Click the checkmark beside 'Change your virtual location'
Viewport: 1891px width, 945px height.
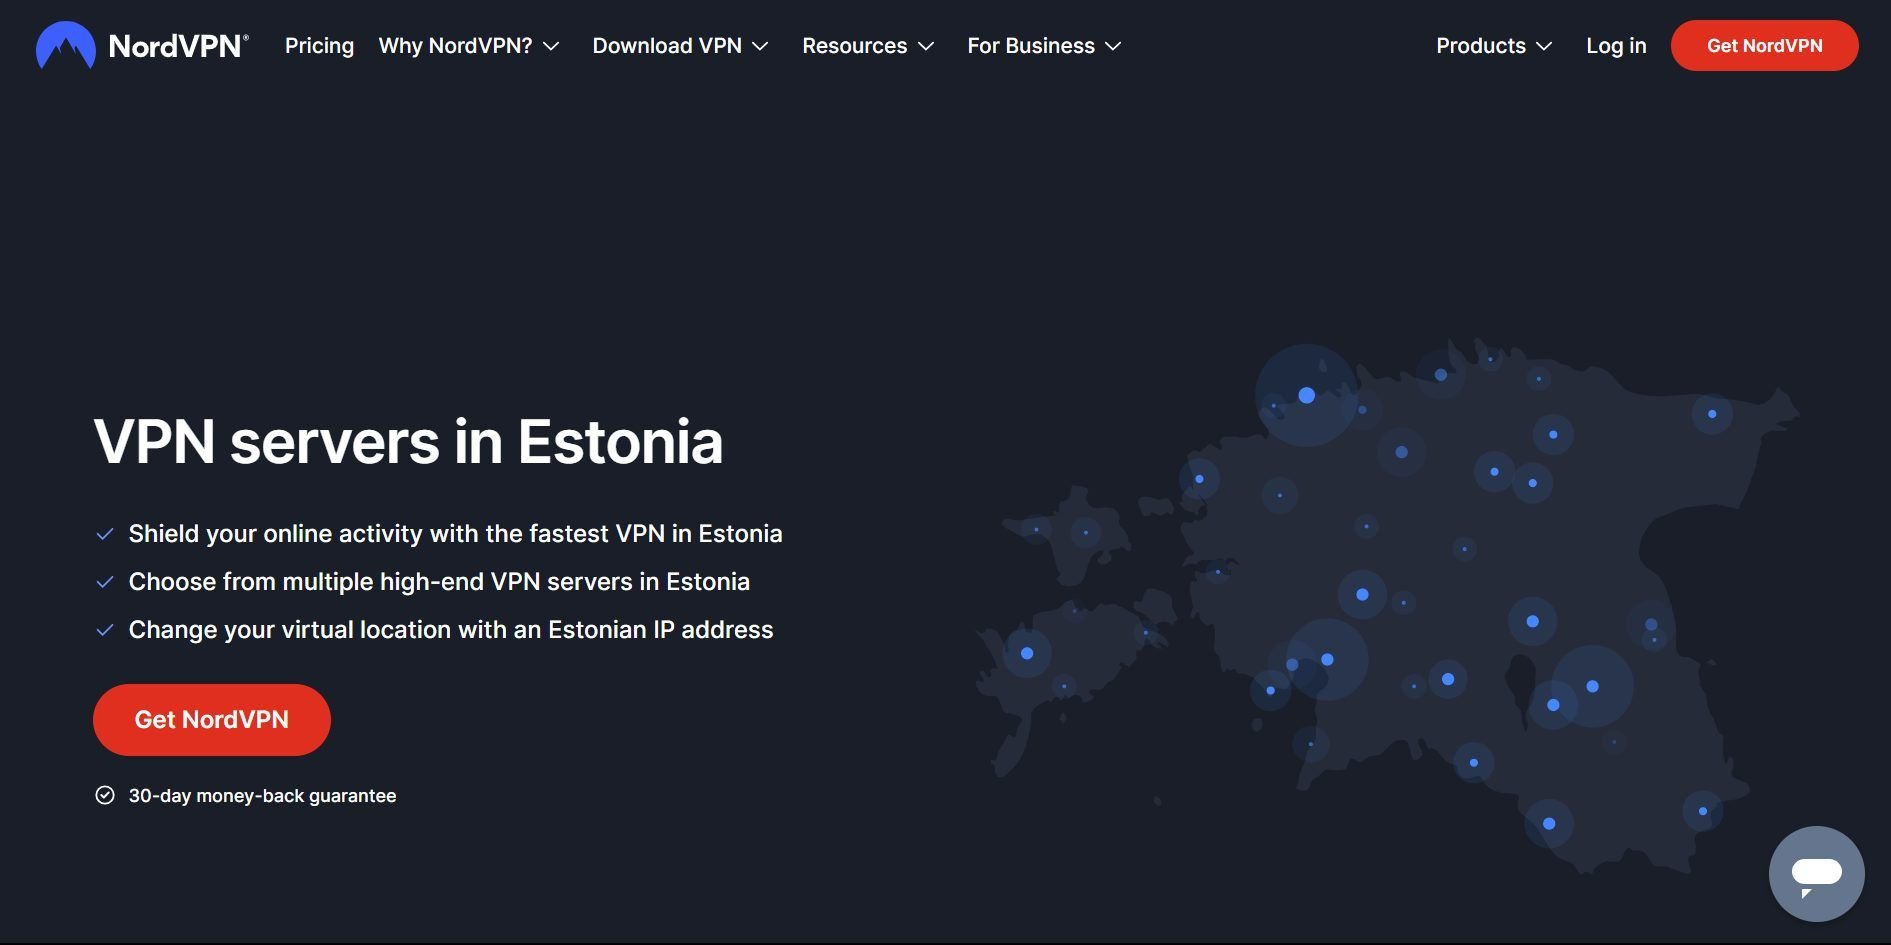click(104, 630)
